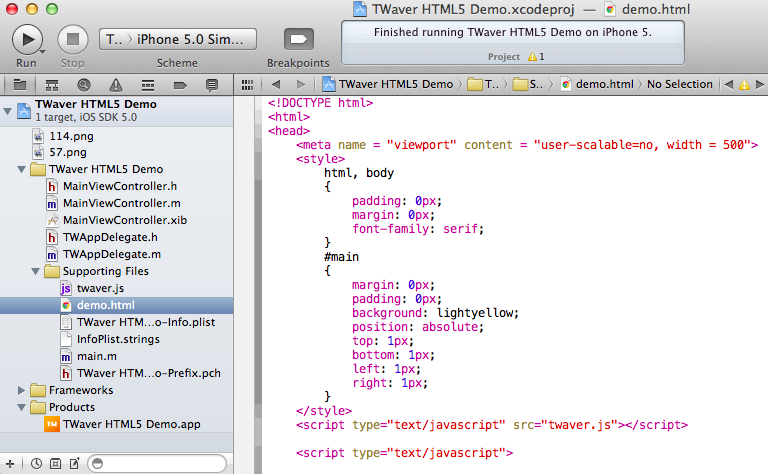The height and width of the screenshot is (474, 768).
Task: Collapse the Supporting Files group
Action: pyautogui.click(x=35, y=271)
